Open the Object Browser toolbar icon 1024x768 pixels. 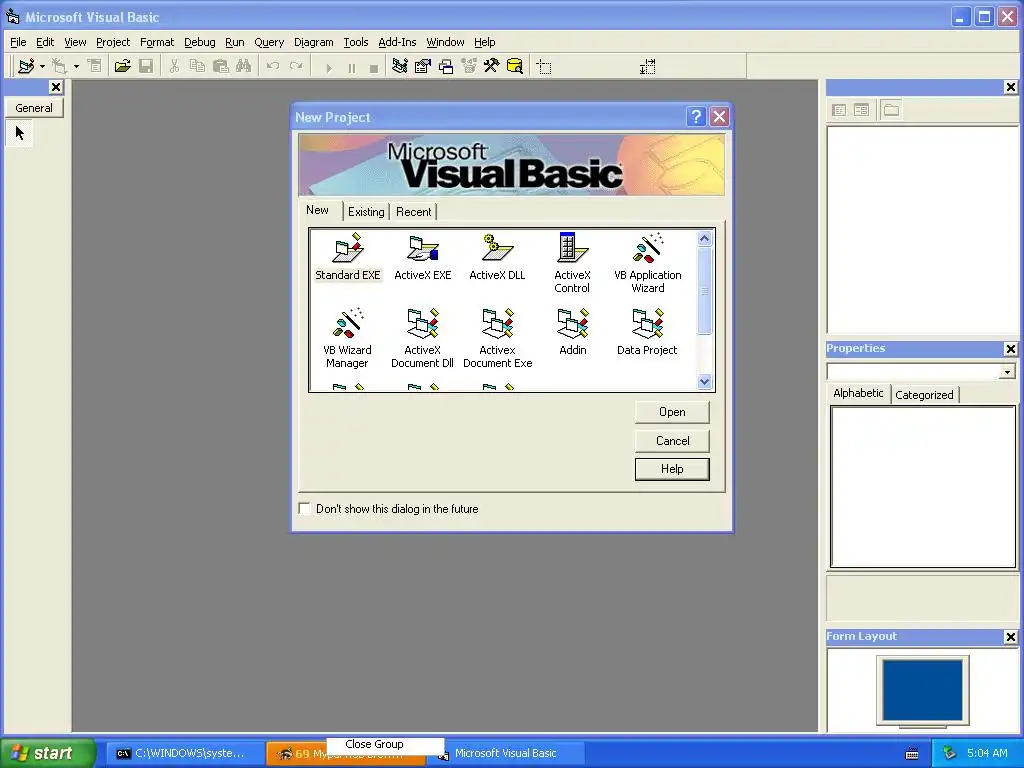tap(469, 66)
